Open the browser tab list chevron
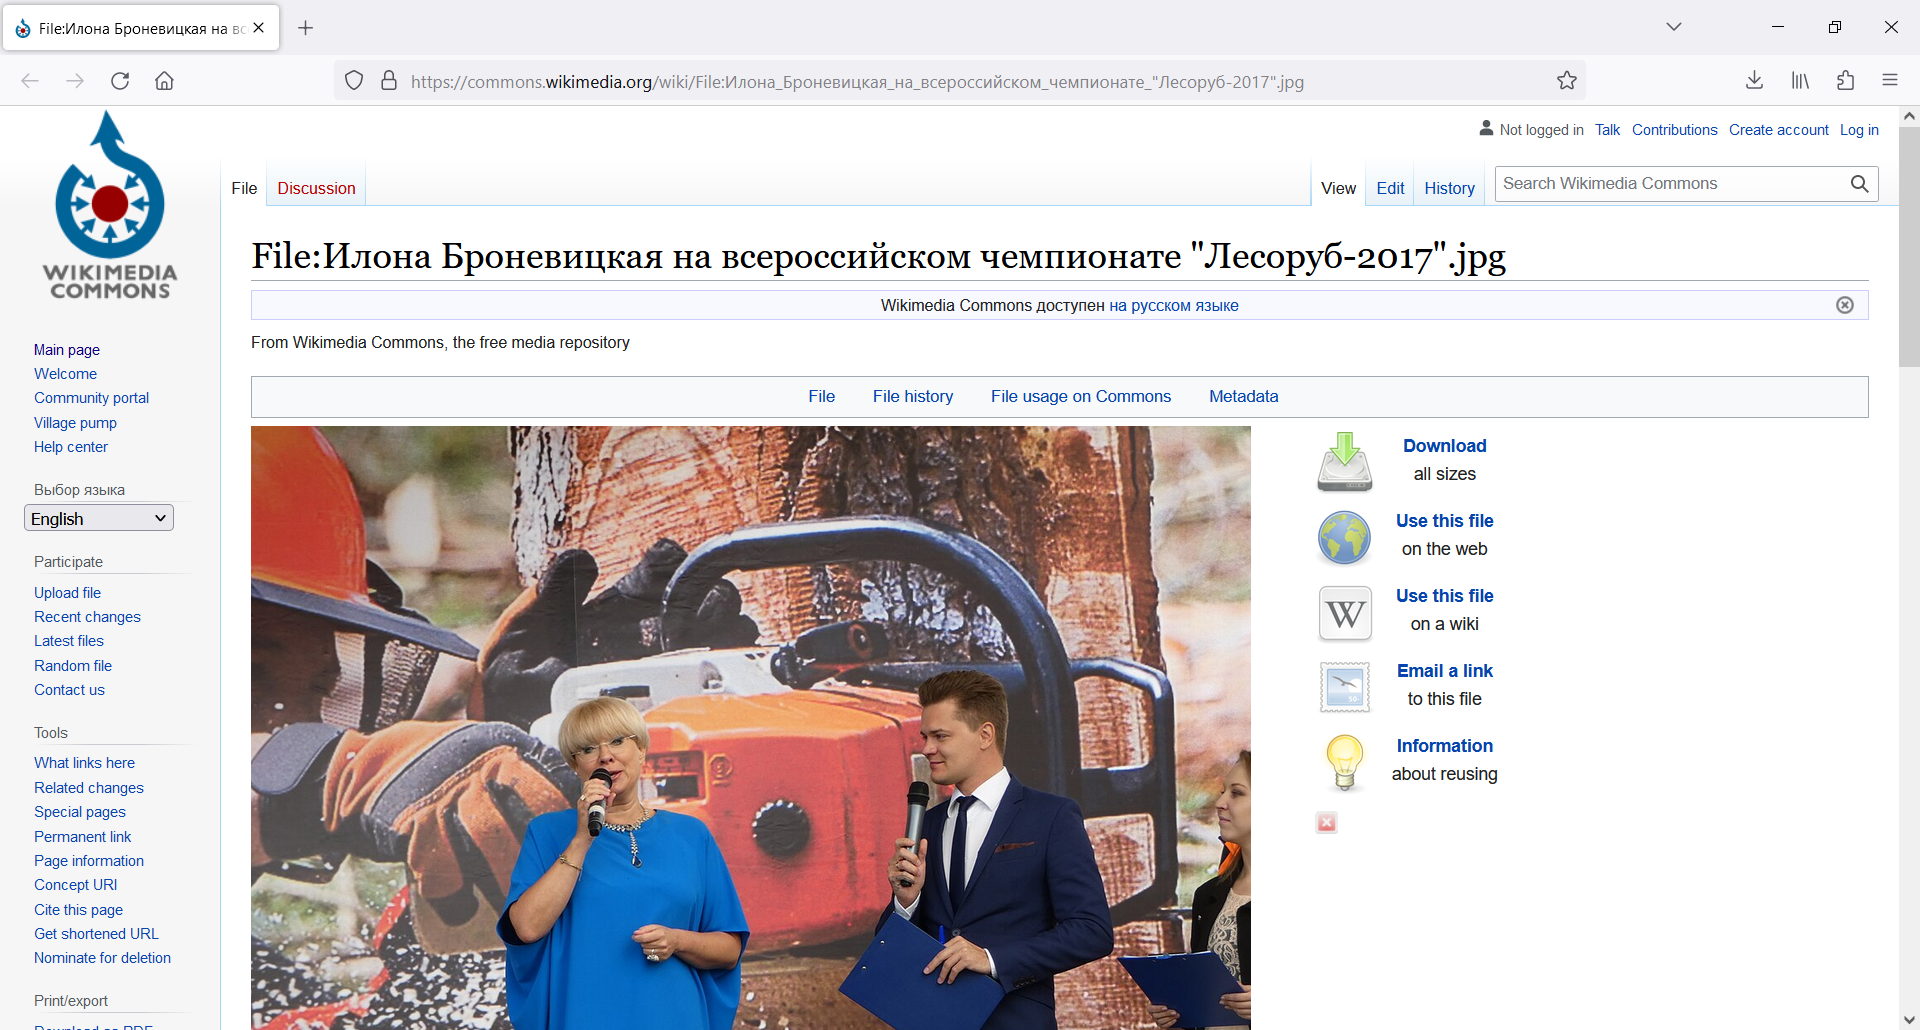The width and height of the screenshot is (1920, 1030). pos(1675,26)
